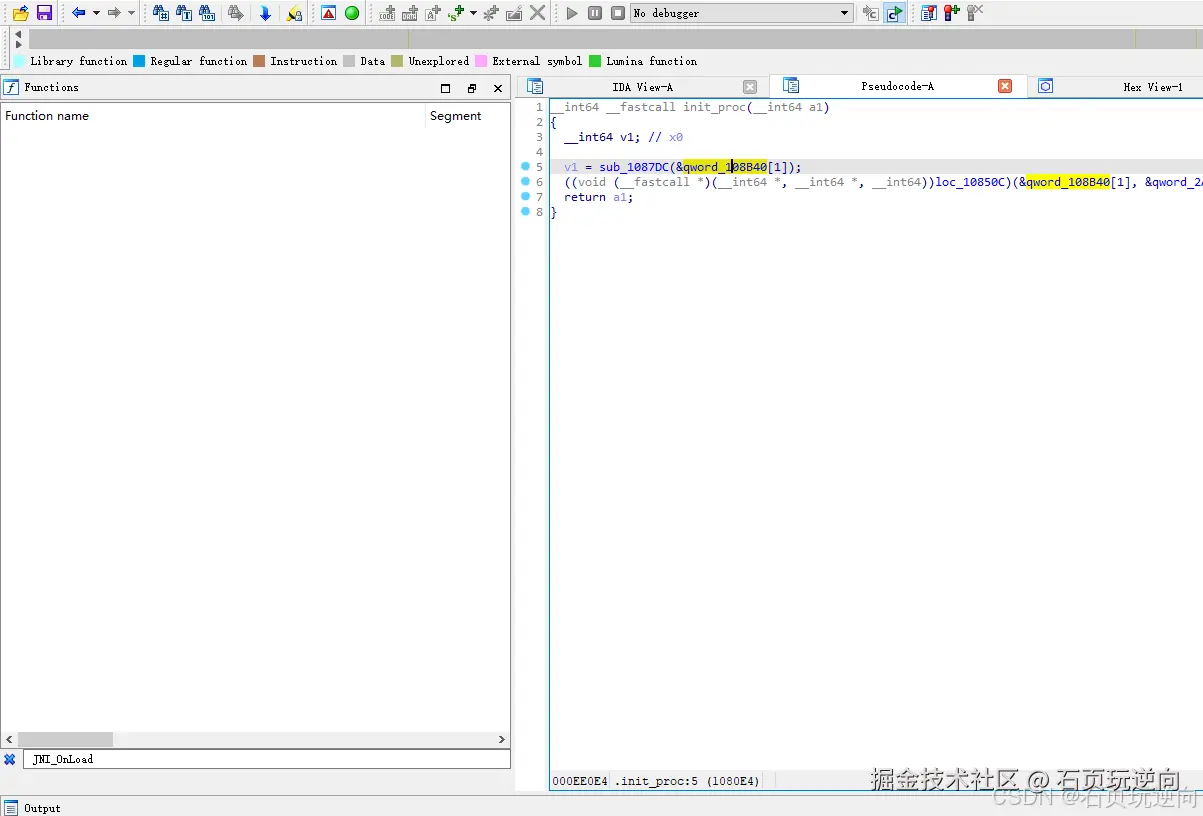Click Functions list horizontal scrollbar thumb
Viewport: 1203px width, 816px height.
(x=65, y=739)
